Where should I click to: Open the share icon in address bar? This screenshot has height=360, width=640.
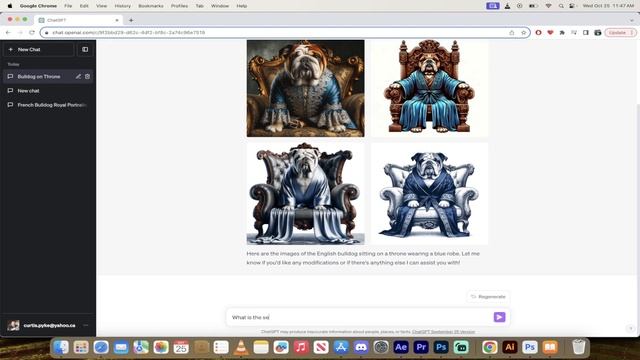(511, 33)
